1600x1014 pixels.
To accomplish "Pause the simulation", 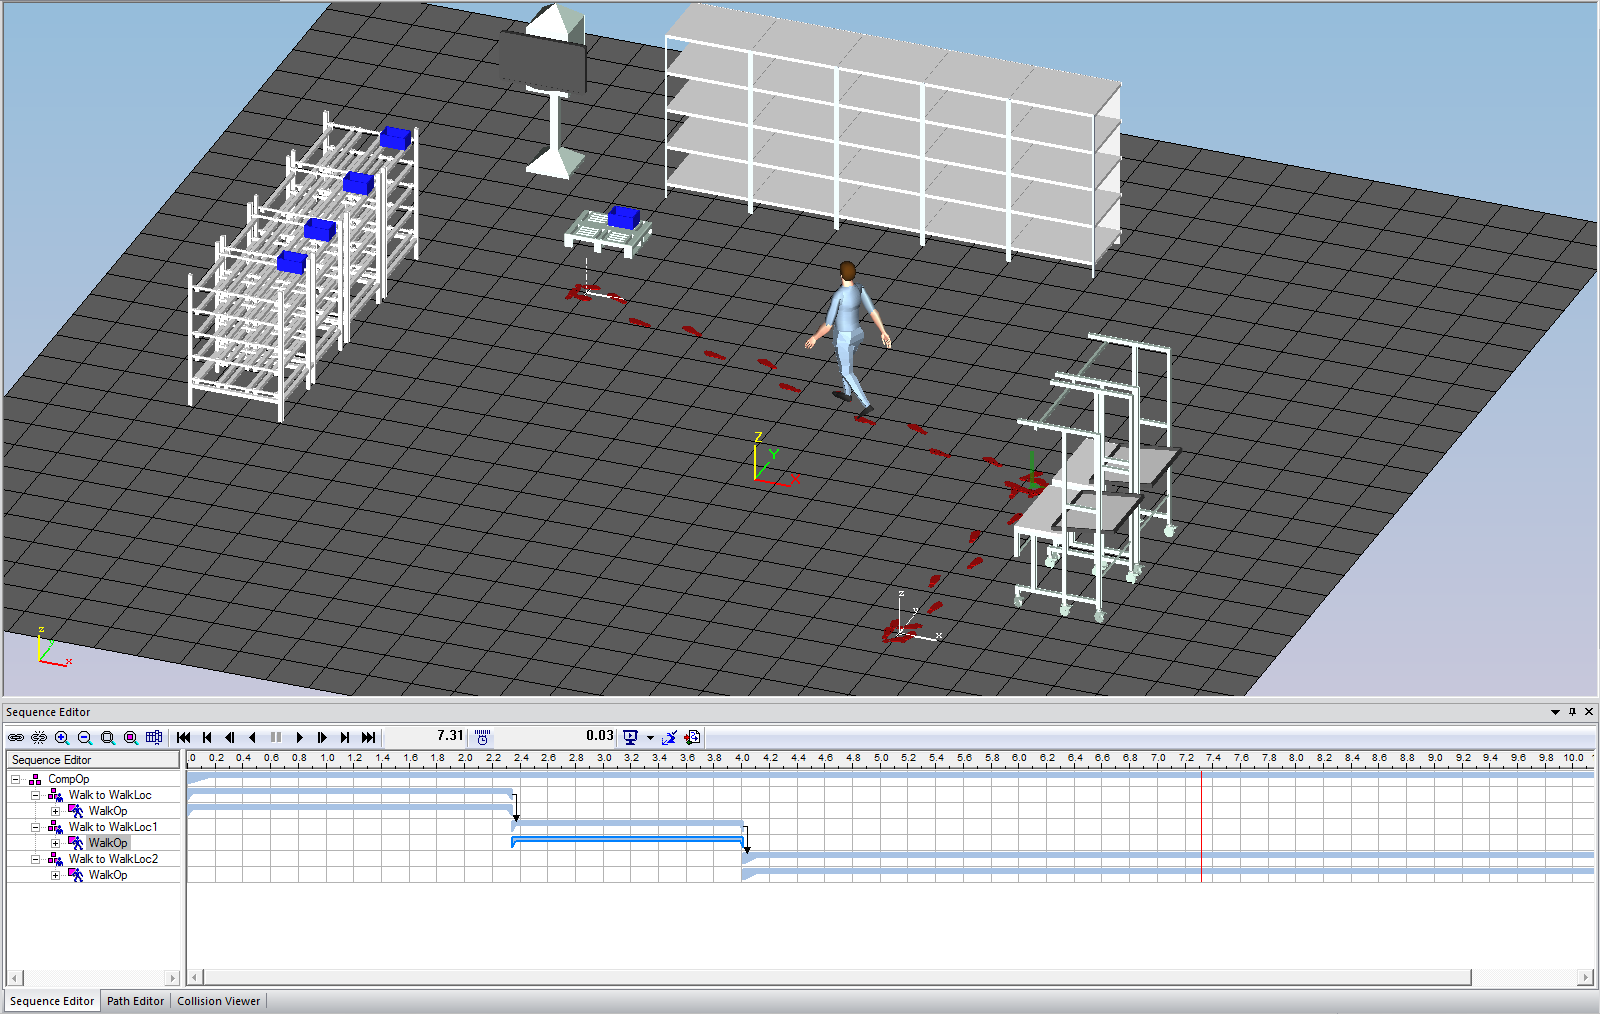I will tap(276, 738).
